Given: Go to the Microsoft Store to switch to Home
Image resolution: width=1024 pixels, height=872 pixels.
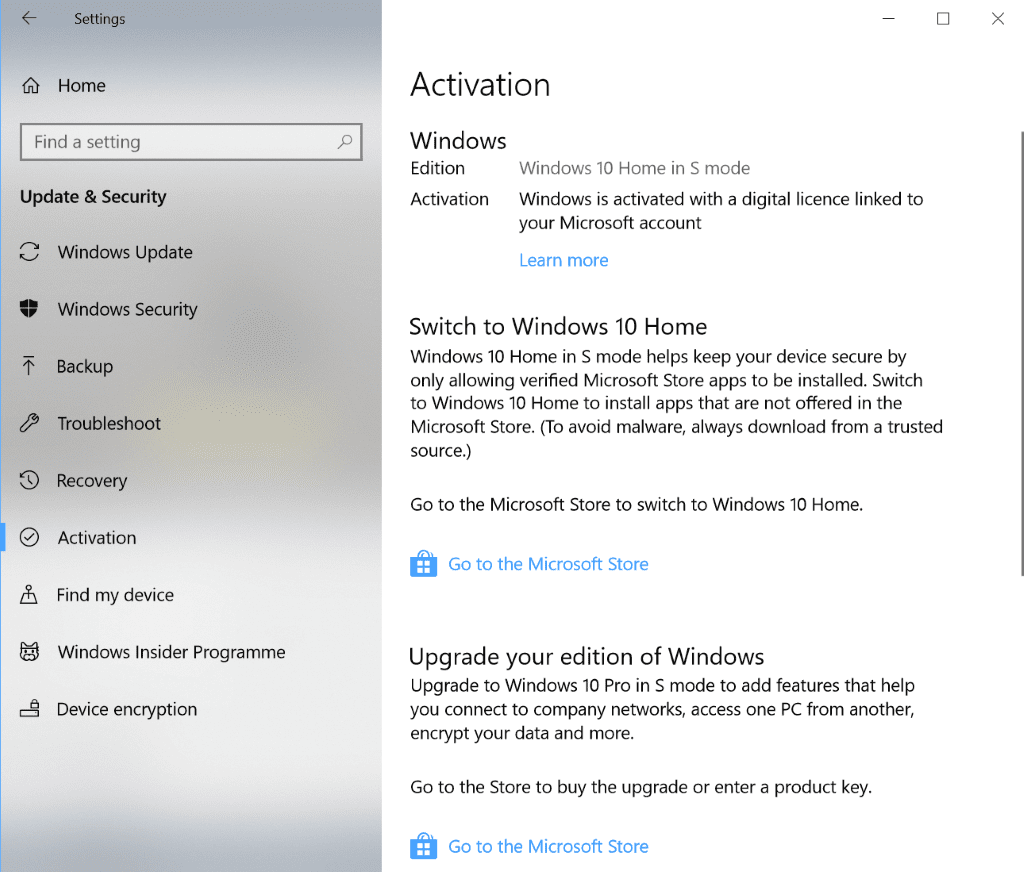Looking at the screenshot, I should coord(548,564).
